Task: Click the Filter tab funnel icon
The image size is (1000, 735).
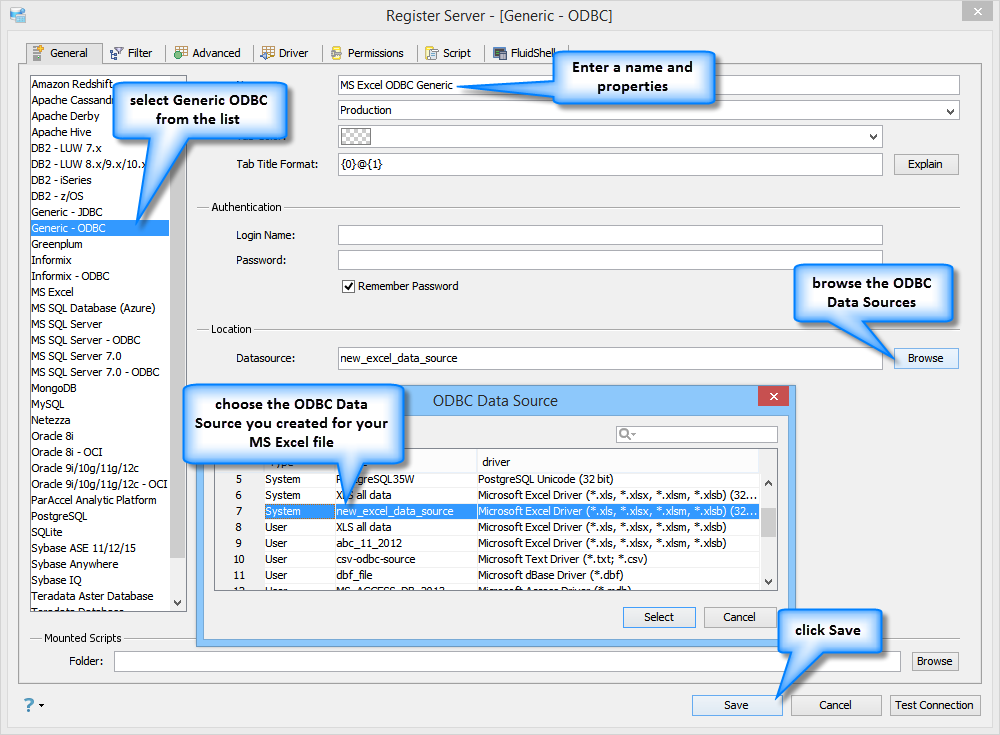Action: [x=116, y=54]
